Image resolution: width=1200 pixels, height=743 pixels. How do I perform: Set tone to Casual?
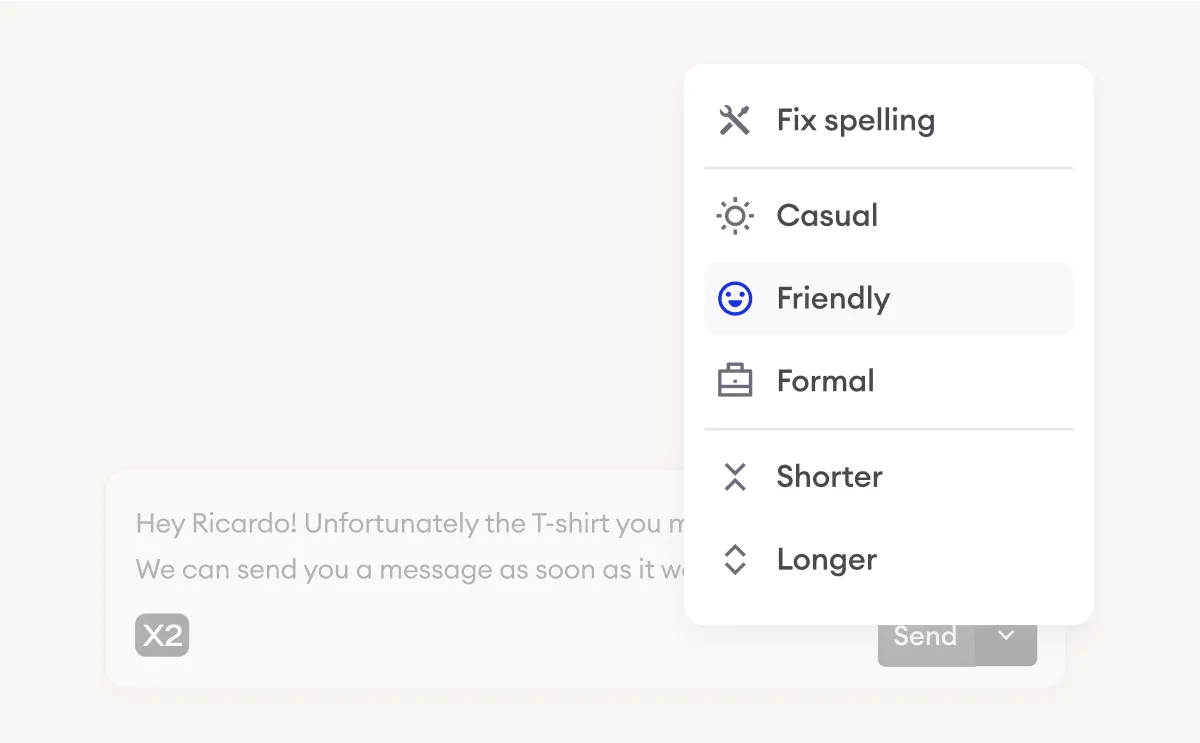coord(827,216)
